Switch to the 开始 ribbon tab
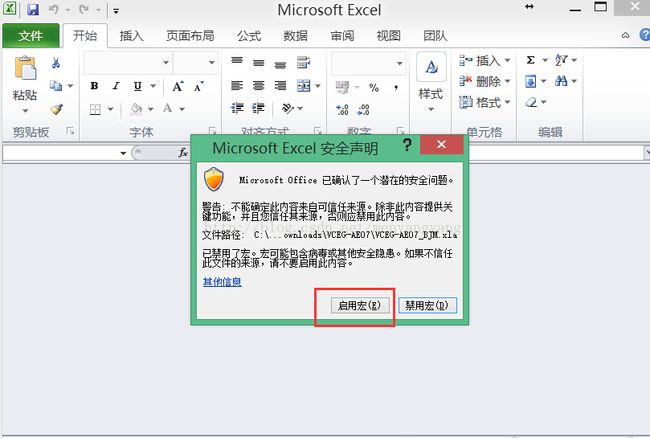The height and width of the screenshot is (438, 650). click(85, 36)
